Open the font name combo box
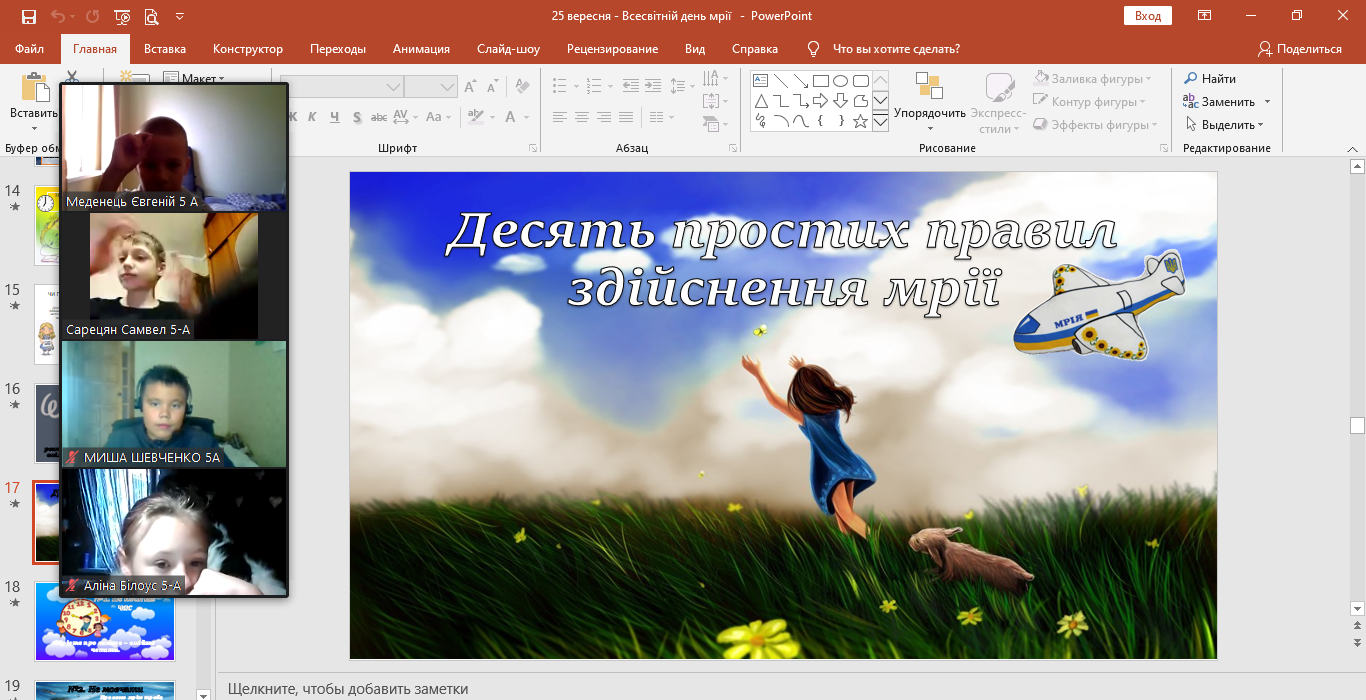This screenshot has width=1366, height=700. click(x=391, y=87)
